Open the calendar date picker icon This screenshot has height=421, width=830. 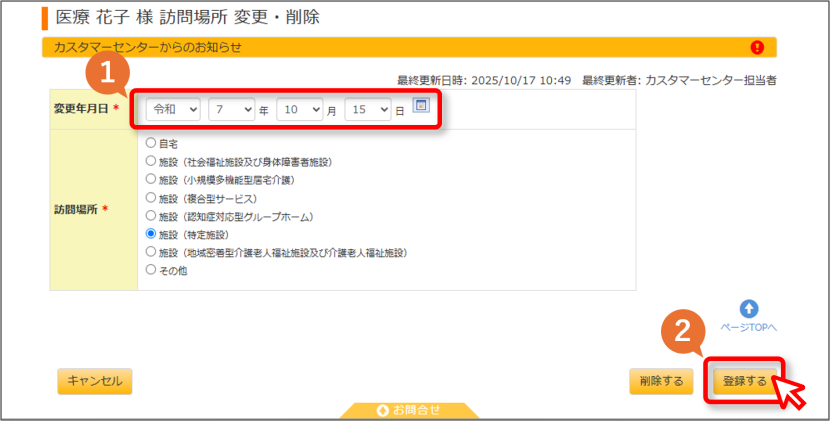[421, 105]
